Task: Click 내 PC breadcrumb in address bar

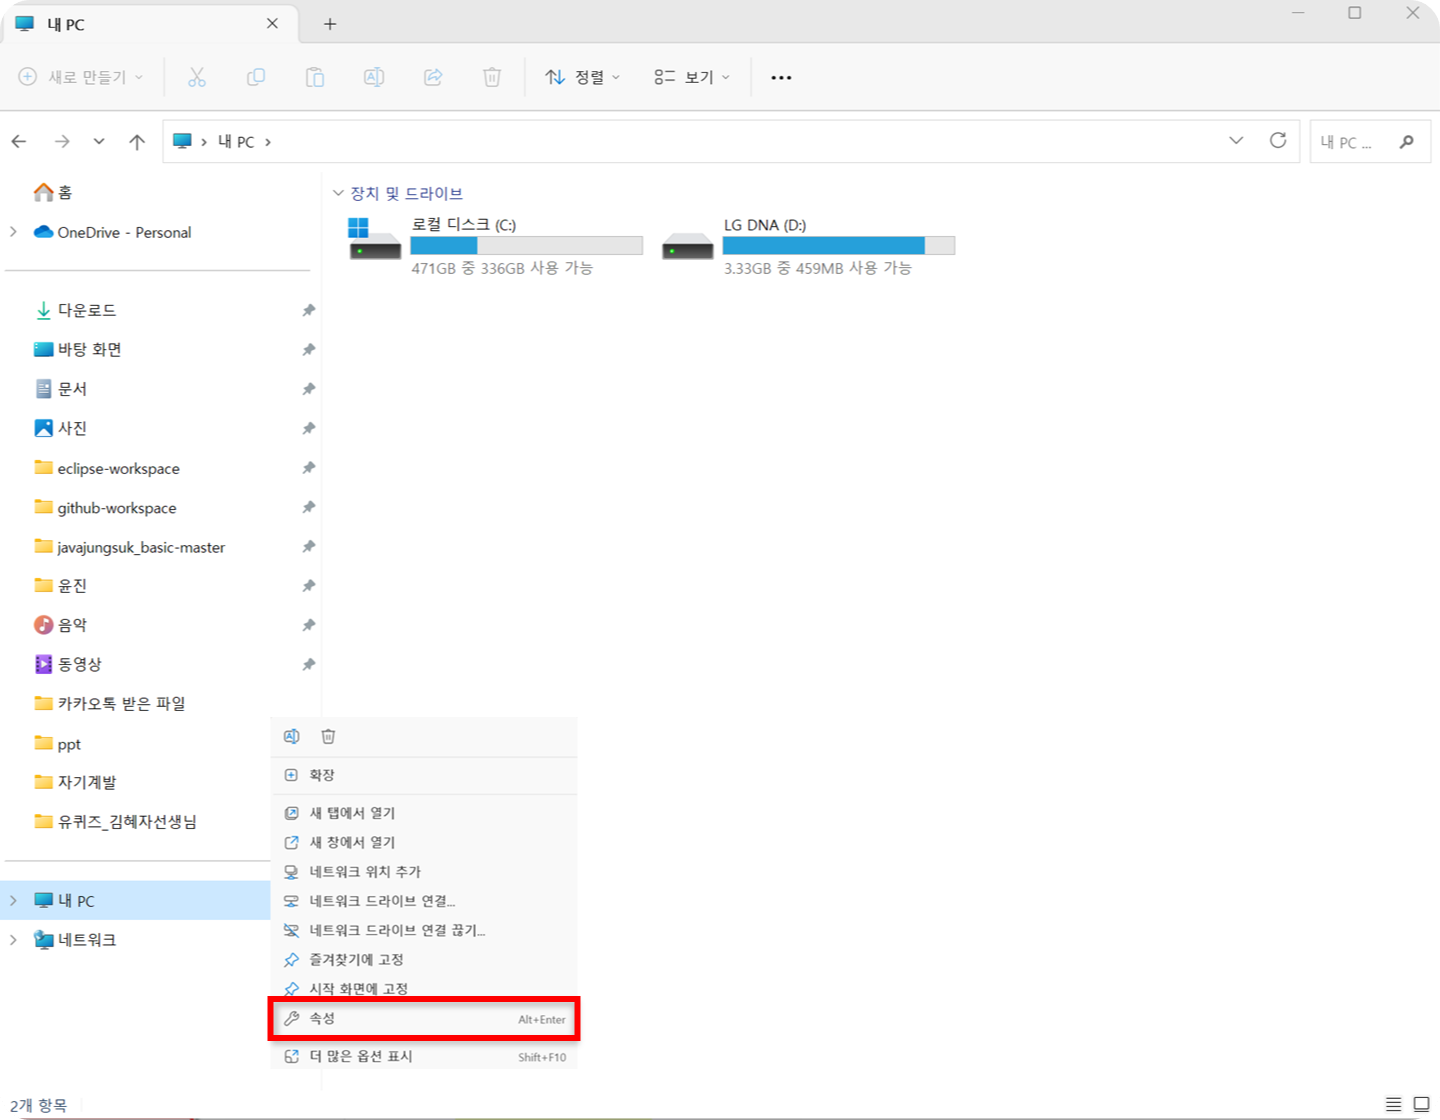Action: (236, 142)
